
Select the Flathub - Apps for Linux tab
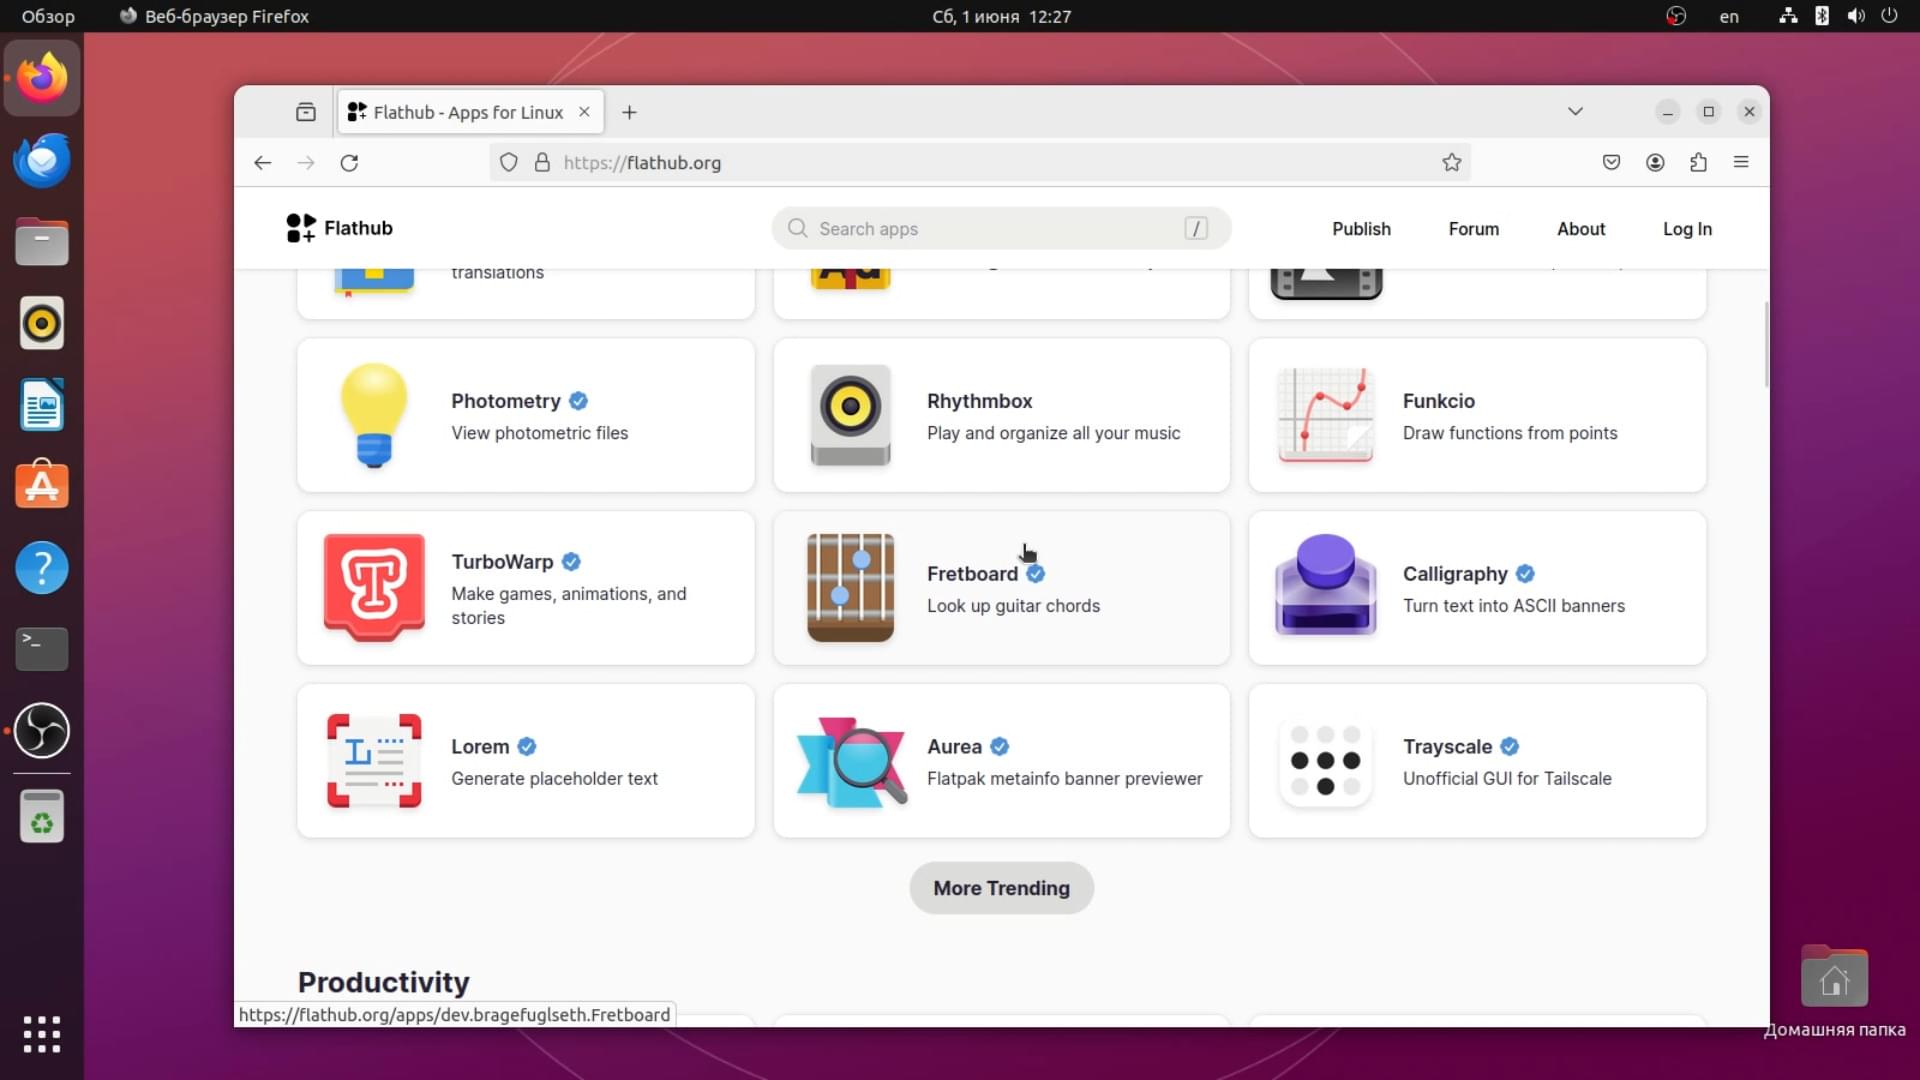tap(469, 112)
